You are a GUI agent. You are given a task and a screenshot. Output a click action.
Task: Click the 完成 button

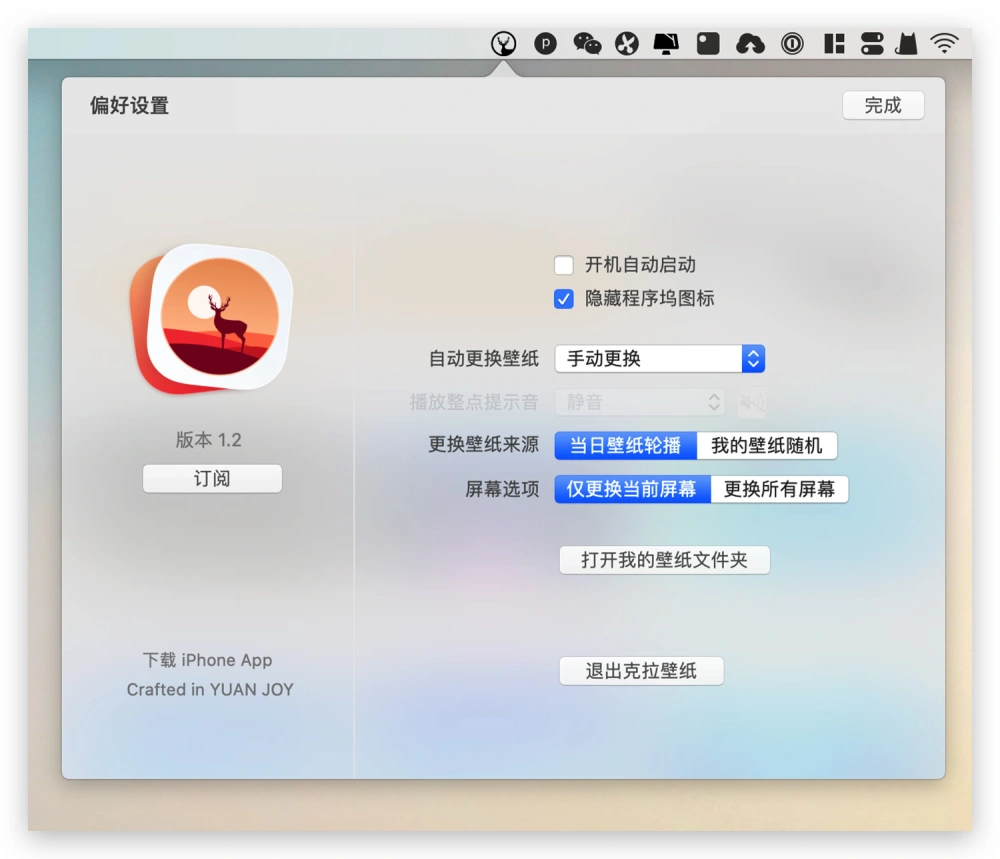tap(883, 105)
